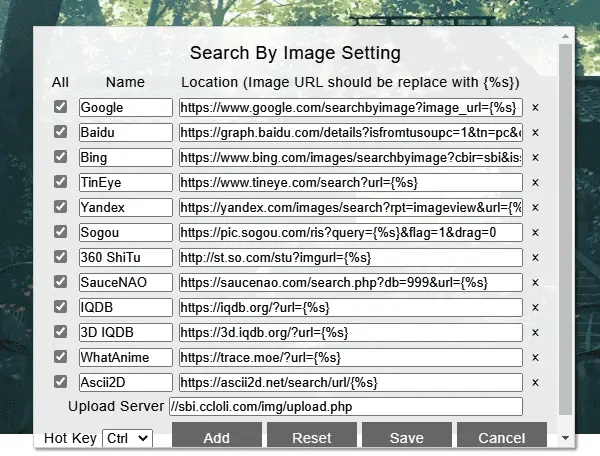Image resolution: width=600 pixels, height=456 pixels.
Task: Uncheck the 360 ShiTu checkbox
Action: (x=60, y=257)
